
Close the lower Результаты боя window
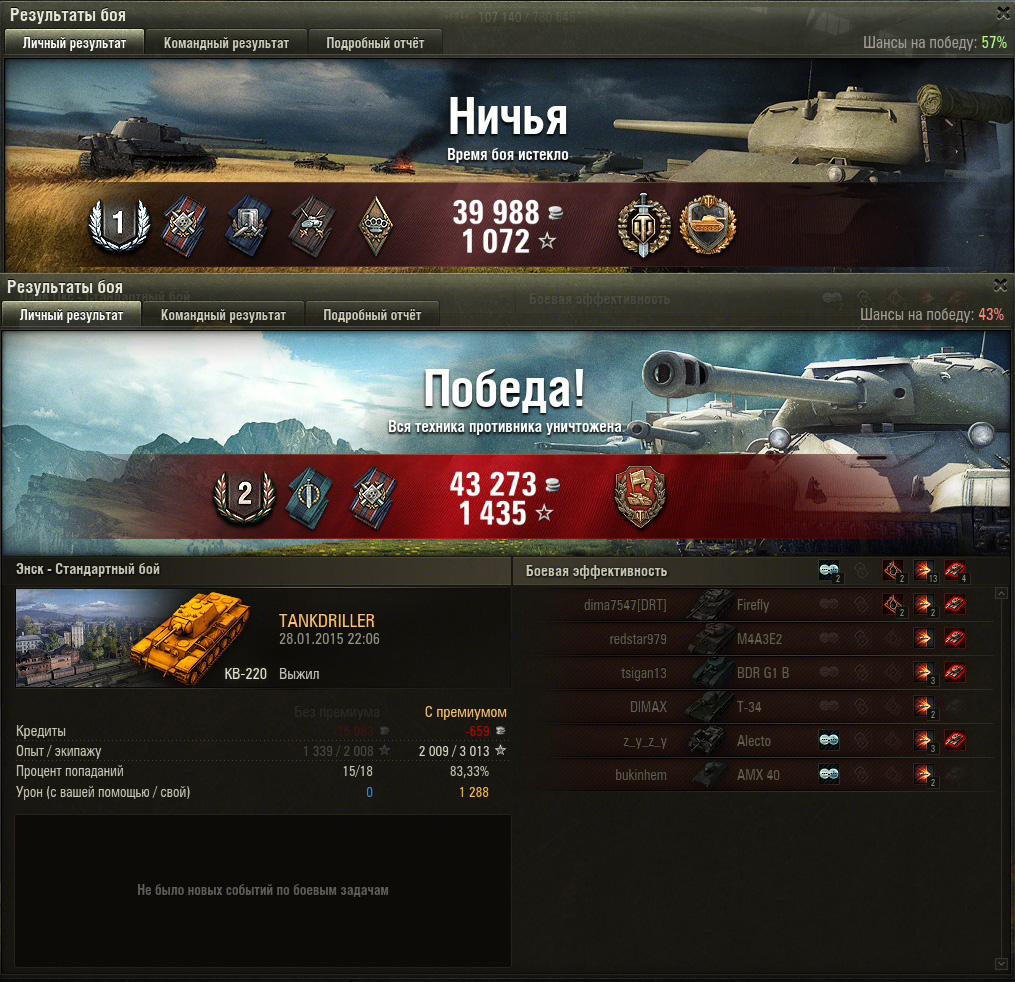click(1001, 285)
